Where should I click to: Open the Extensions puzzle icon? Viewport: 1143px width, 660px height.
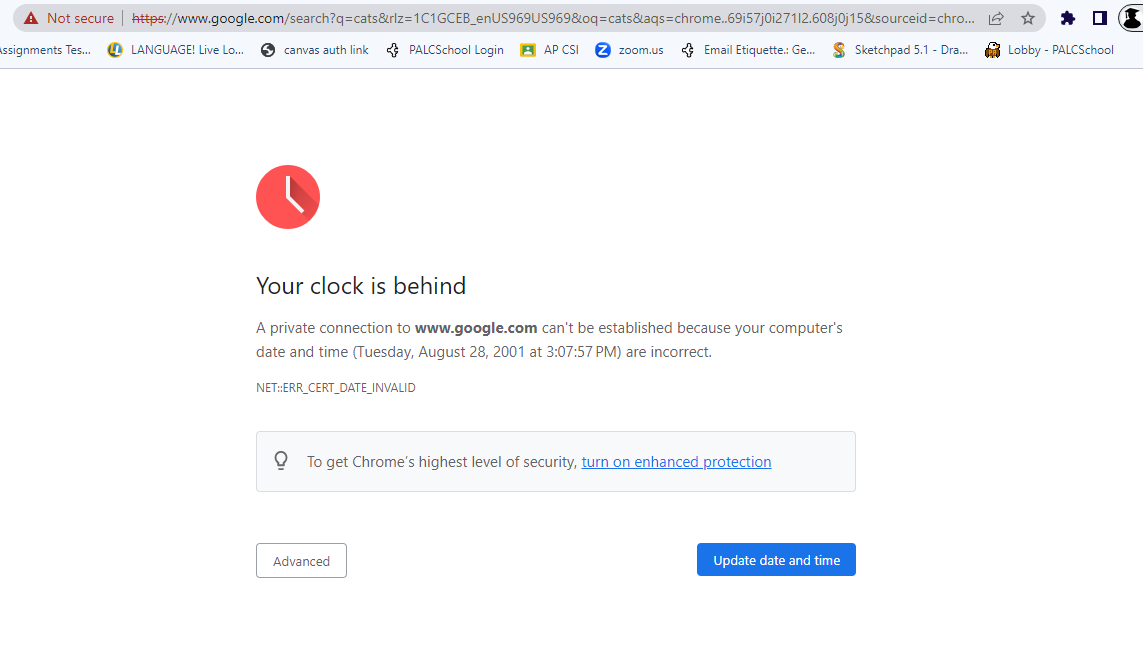[1067, 18]
